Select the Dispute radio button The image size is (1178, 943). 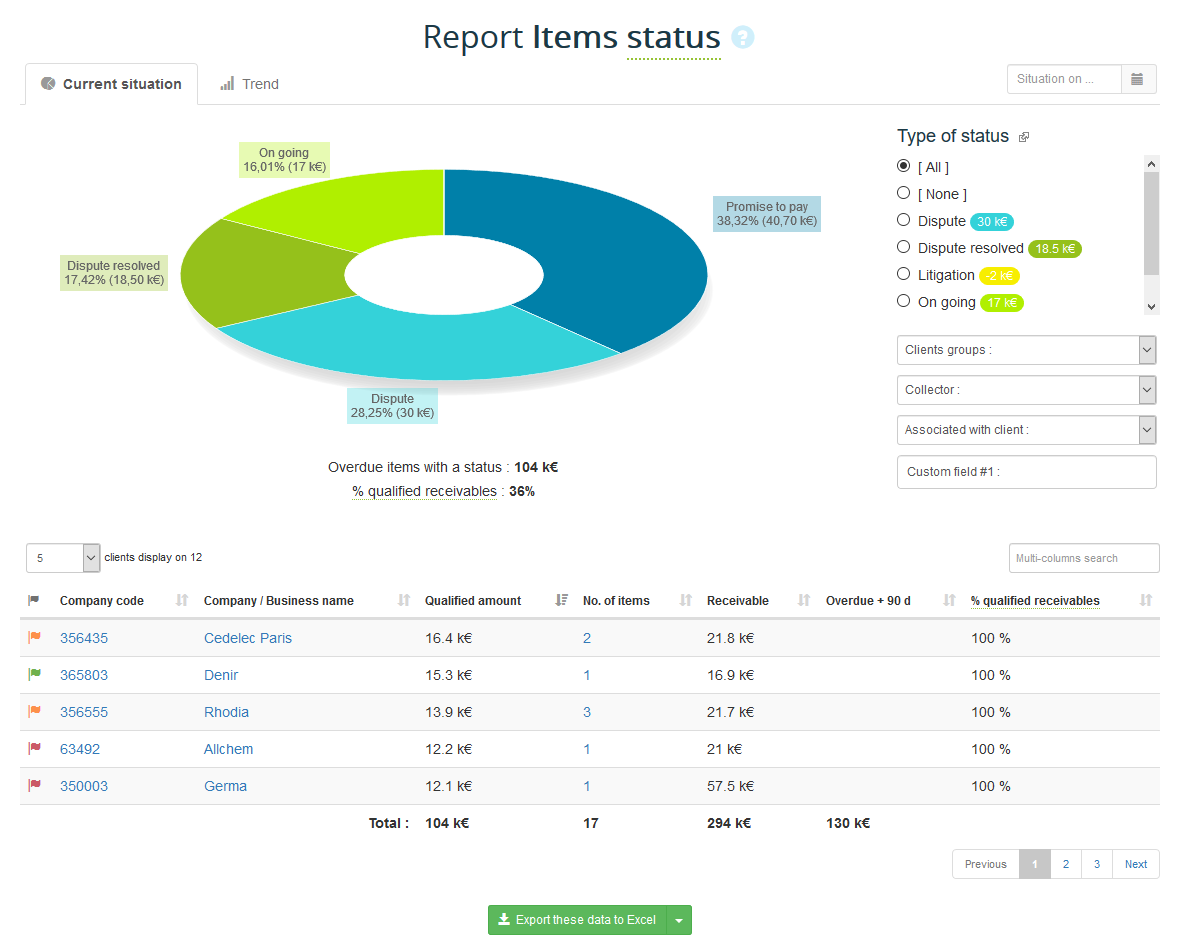point(904,219)
